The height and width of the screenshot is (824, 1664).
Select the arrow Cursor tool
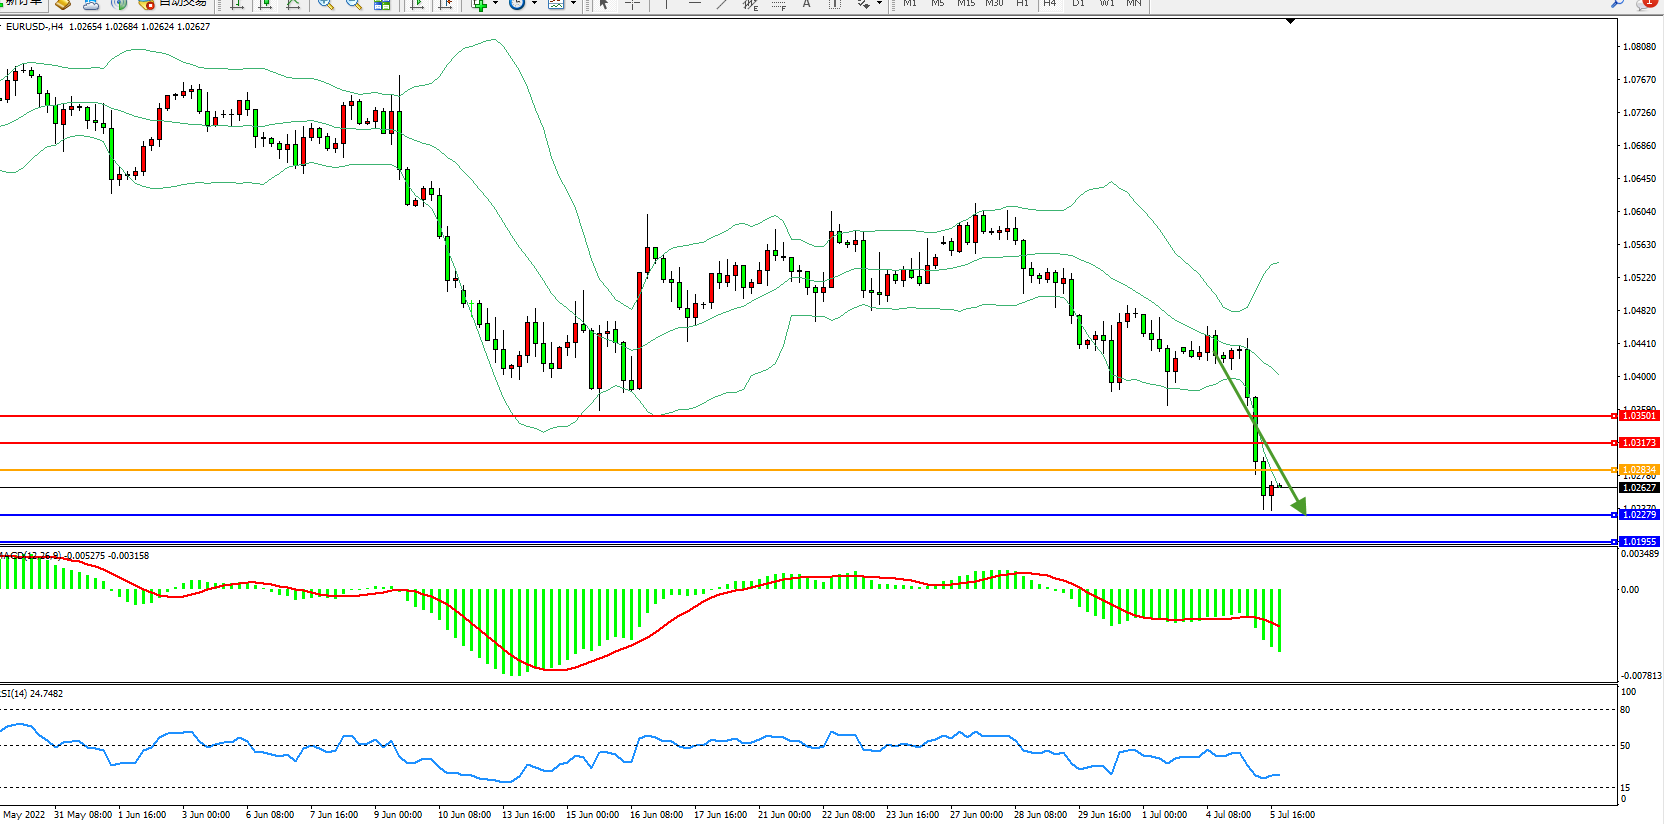[604, 4]
